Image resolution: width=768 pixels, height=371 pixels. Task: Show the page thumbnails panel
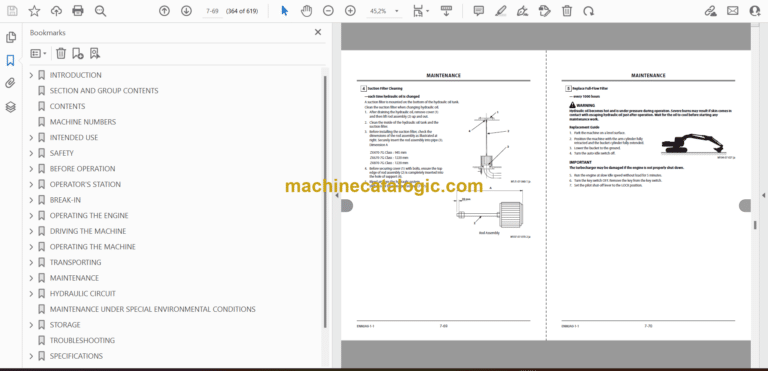[x=10, y=37]
